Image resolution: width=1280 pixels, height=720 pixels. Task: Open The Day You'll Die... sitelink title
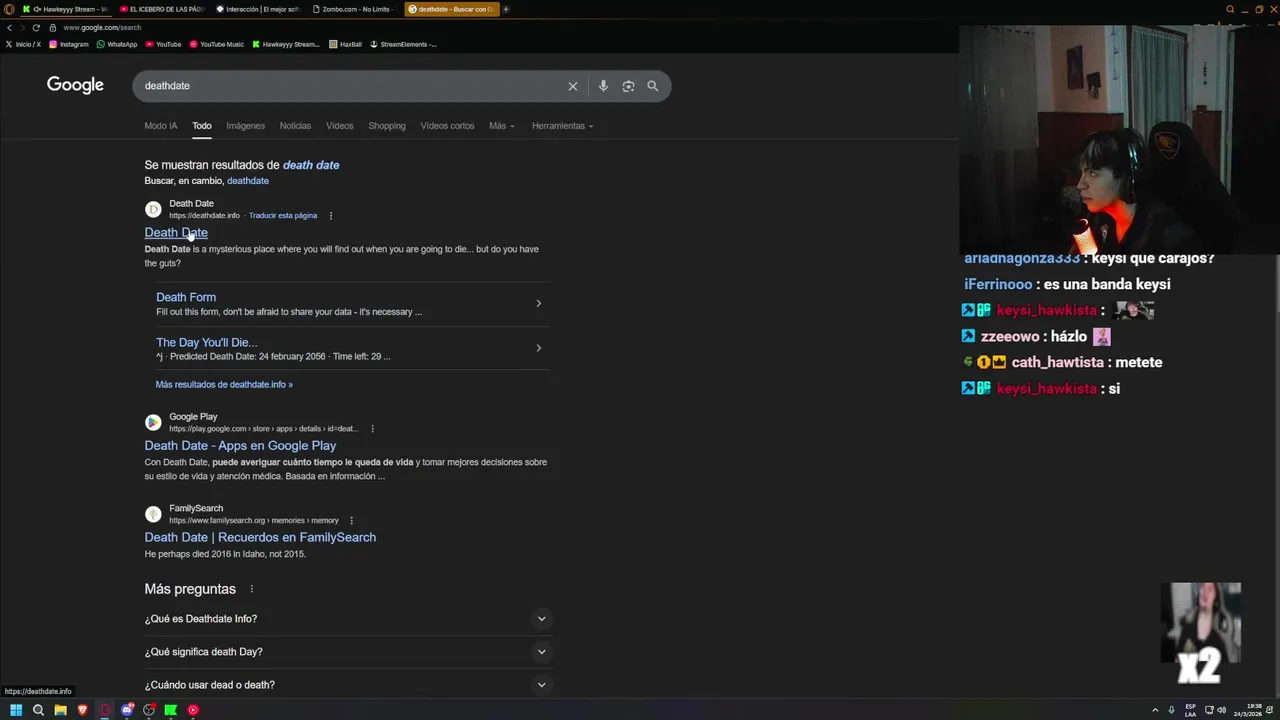[207, 342]
